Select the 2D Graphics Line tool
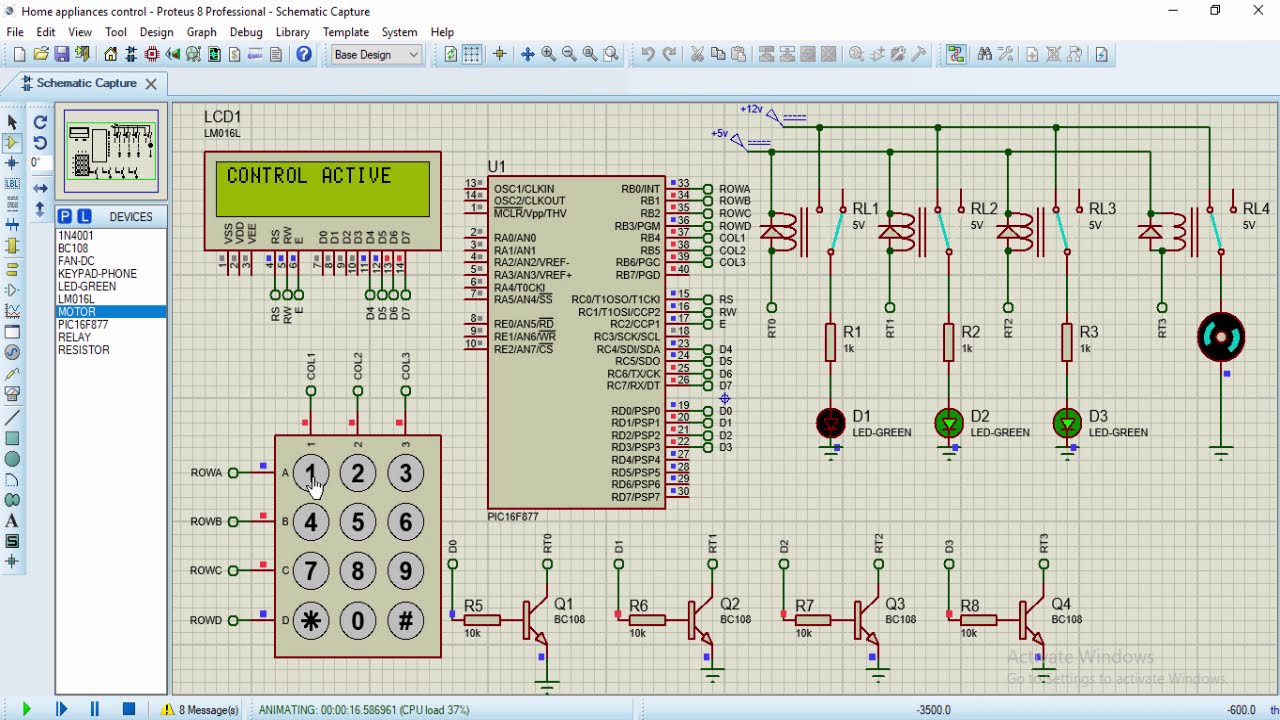The height and width of the screenshot is (720, 1280). (x=12, y=417)
